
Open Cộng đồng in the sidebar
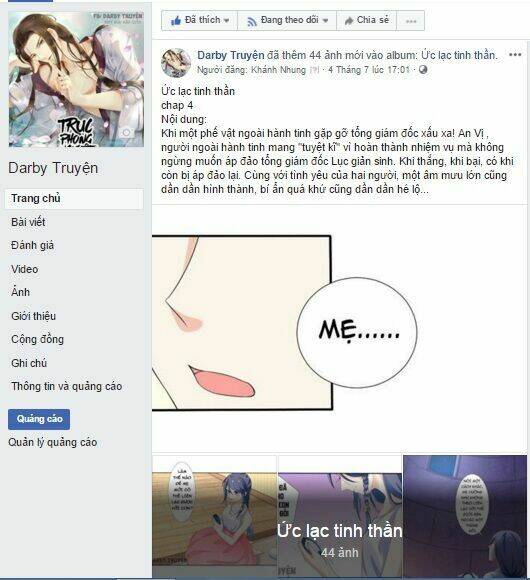37,339
